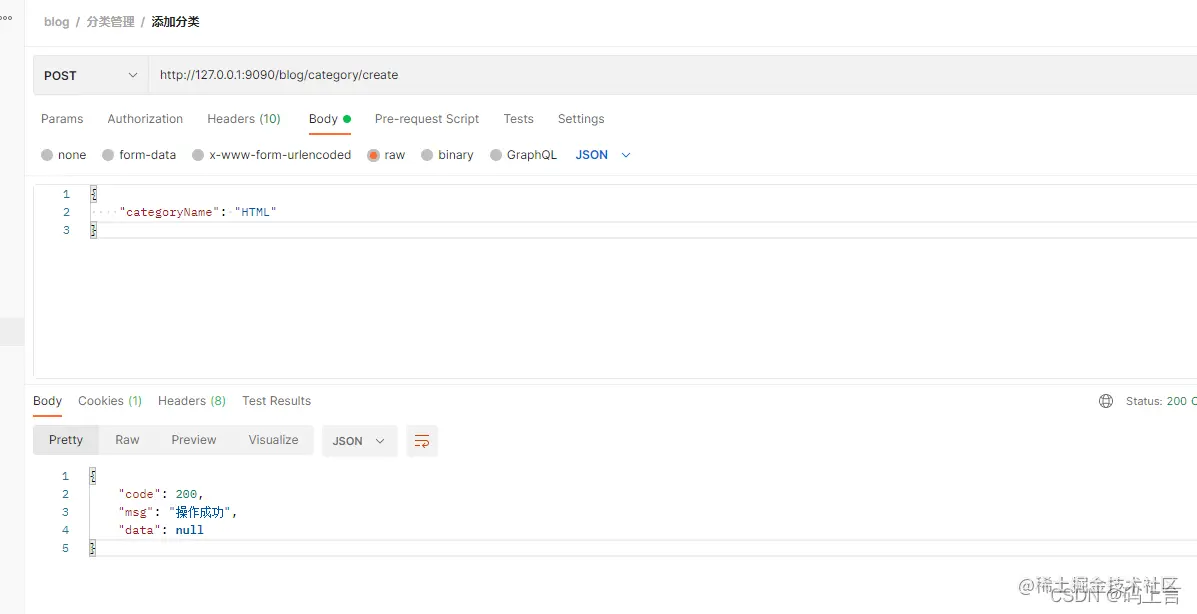The width and height of the screenshot is (1197, 614).
Task: Click the request URL field
Action: 673,75
